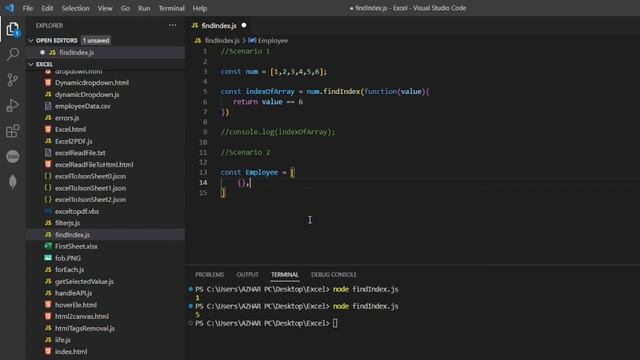Image resolution: width=640 pixels, height=360 pixels.
Task: Click the JSON braces icon of excelToJsonSheet0.json
Action: click(x=48, y=176)
